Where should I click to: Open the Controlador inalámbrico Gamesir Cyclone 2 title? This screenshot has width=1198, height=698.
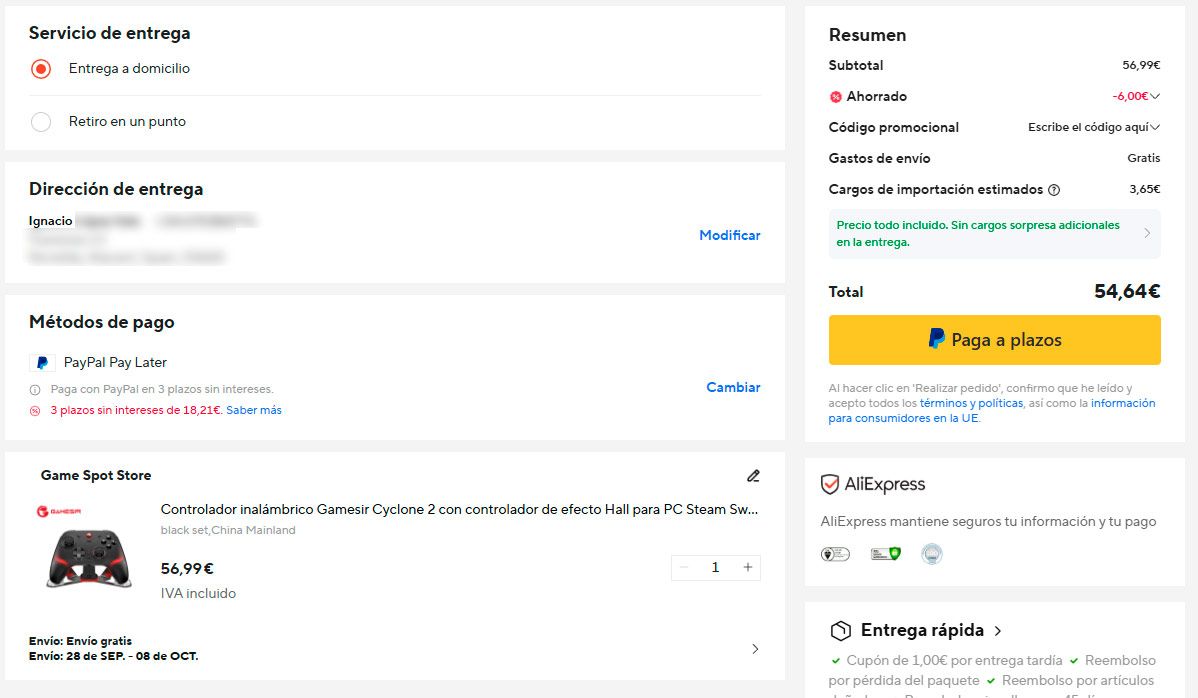[x=459, y=509]
